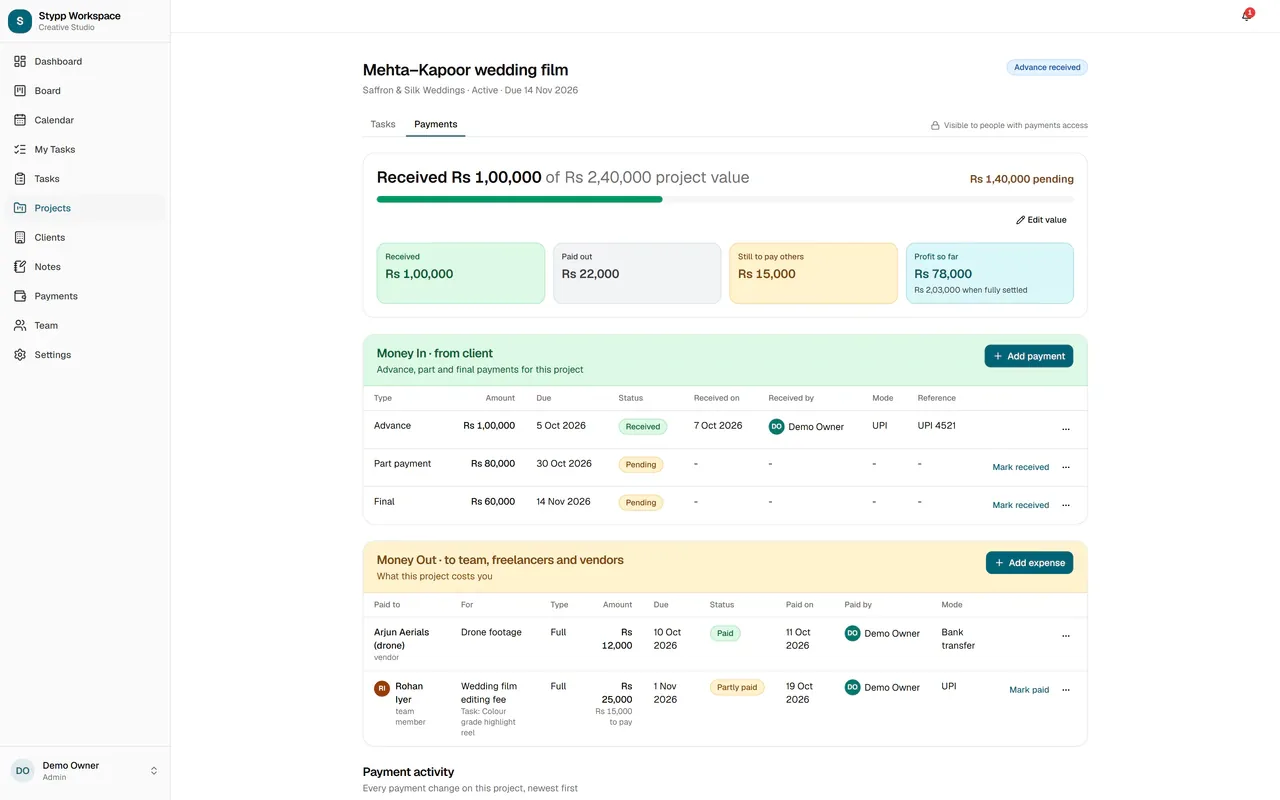The image size is (1280, 800).
Task: Click the Received Rs 1,00,000 card
Action: pyautogui.click(x=461, y=273)
